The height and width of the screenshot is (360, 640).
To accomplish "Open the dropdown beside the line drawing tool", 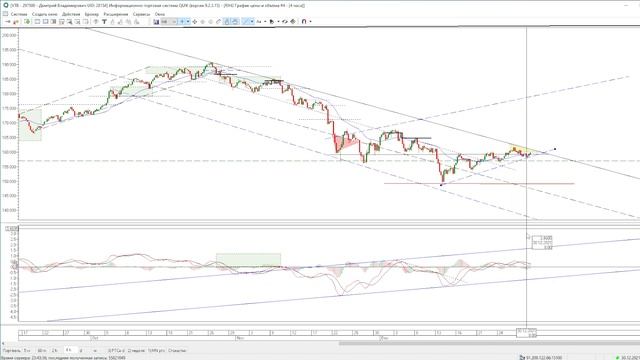I will pos(252,21).
